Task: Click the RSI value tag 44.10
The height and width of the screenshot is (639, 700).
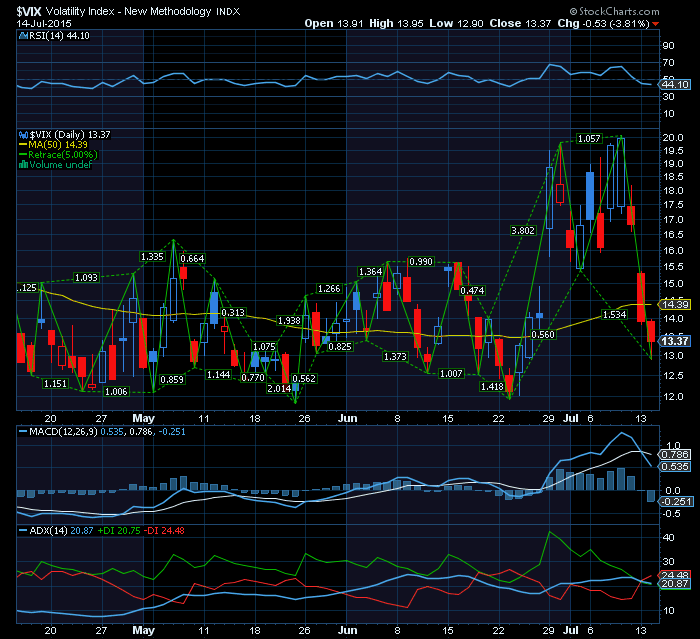Action: point(675,84)
